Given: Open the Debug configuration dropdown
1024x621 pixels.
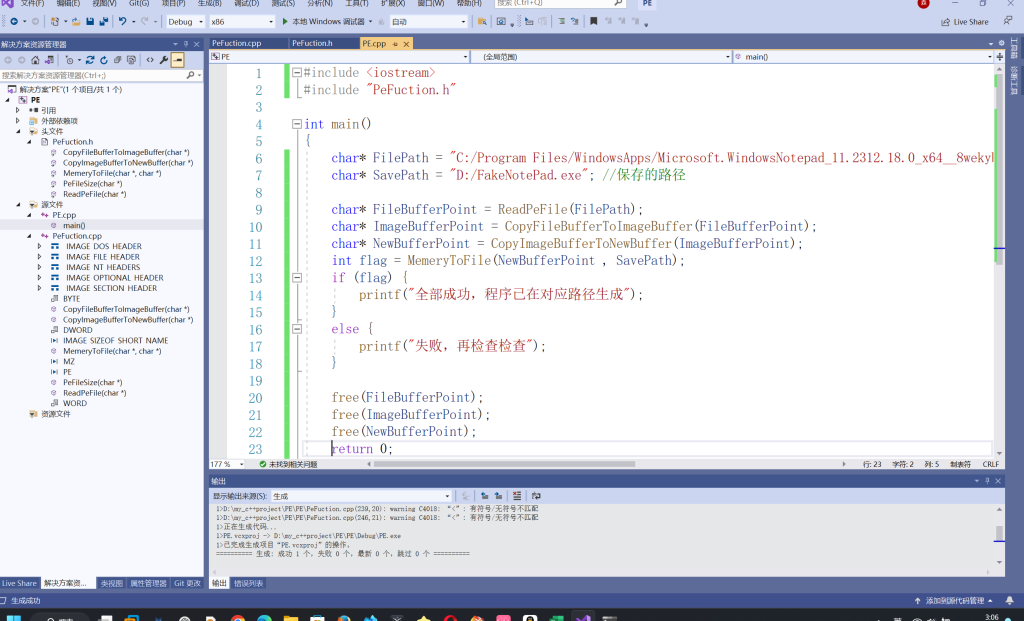Looking at the screenshot, I should click(185, 21).
